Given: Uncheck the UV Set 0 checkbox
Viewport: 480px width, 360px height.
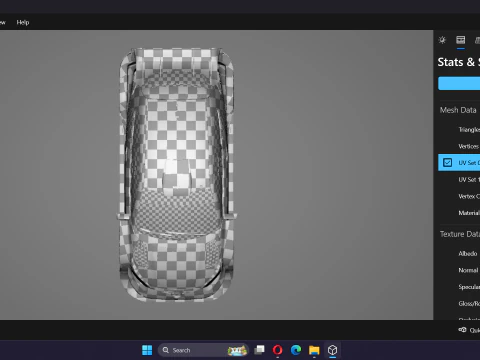Looking at the screenshot, I should 447,163.
